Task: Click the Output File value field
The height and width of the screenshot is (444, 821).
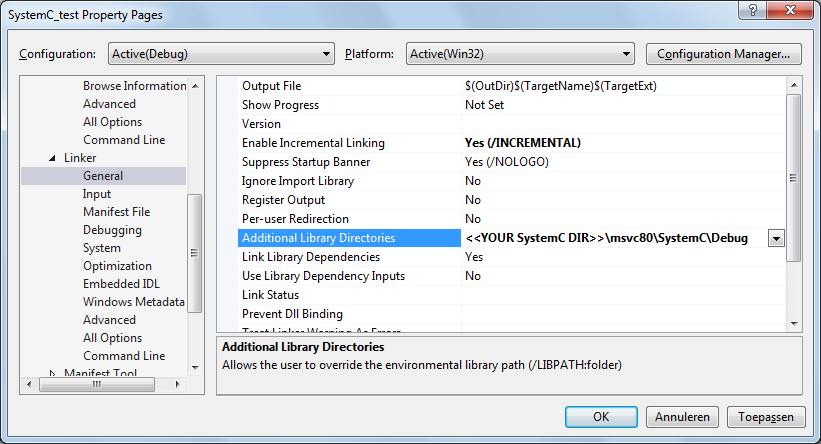Action: [x=620, y=86]
